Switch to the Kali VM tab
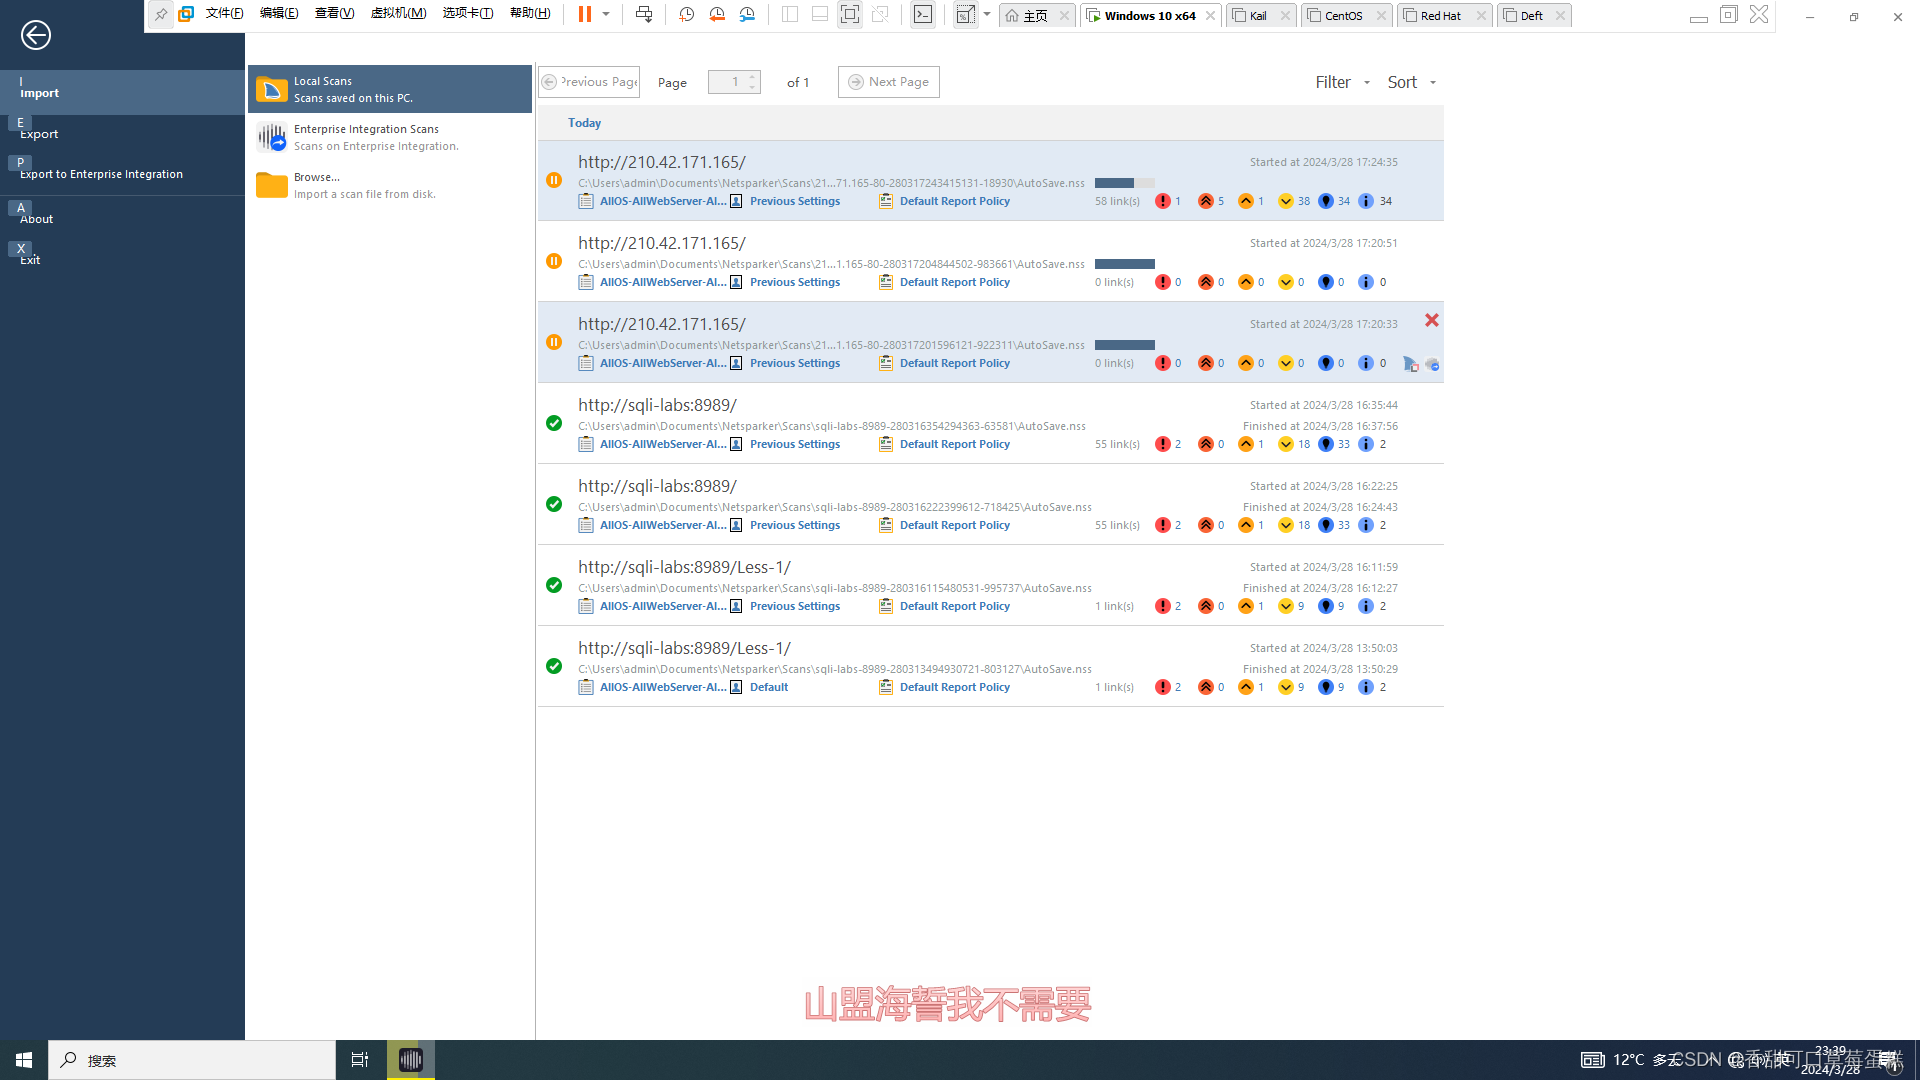 [1258, 15]
